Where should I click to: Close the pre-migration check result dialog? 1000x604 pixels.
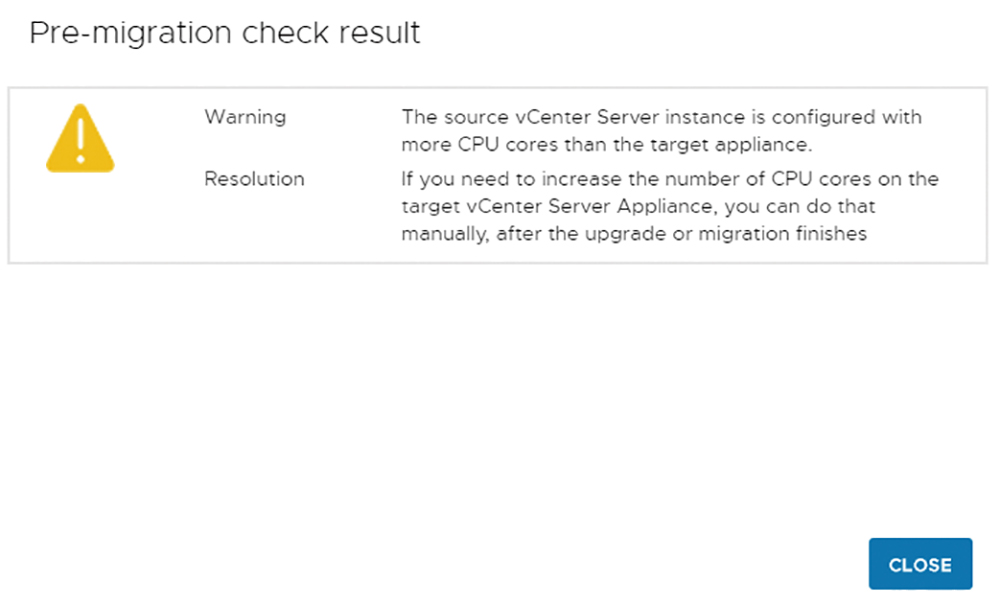920,564
